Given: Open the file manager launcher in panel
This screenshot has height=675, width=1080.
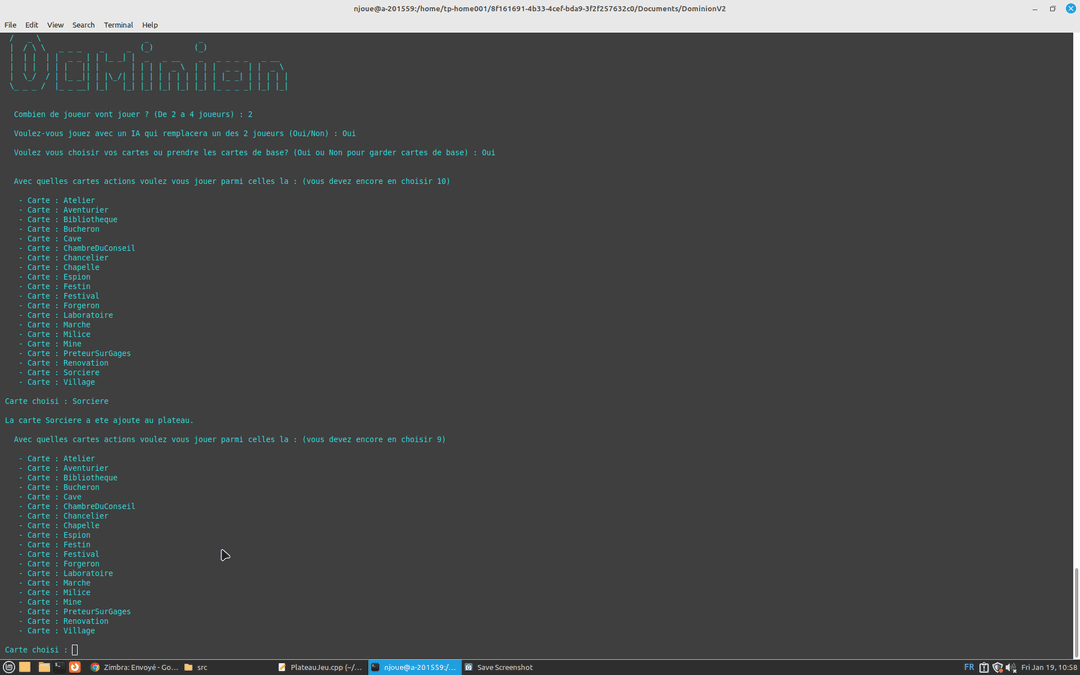Looking at the screenshot, I should click(x=44, y=667).
